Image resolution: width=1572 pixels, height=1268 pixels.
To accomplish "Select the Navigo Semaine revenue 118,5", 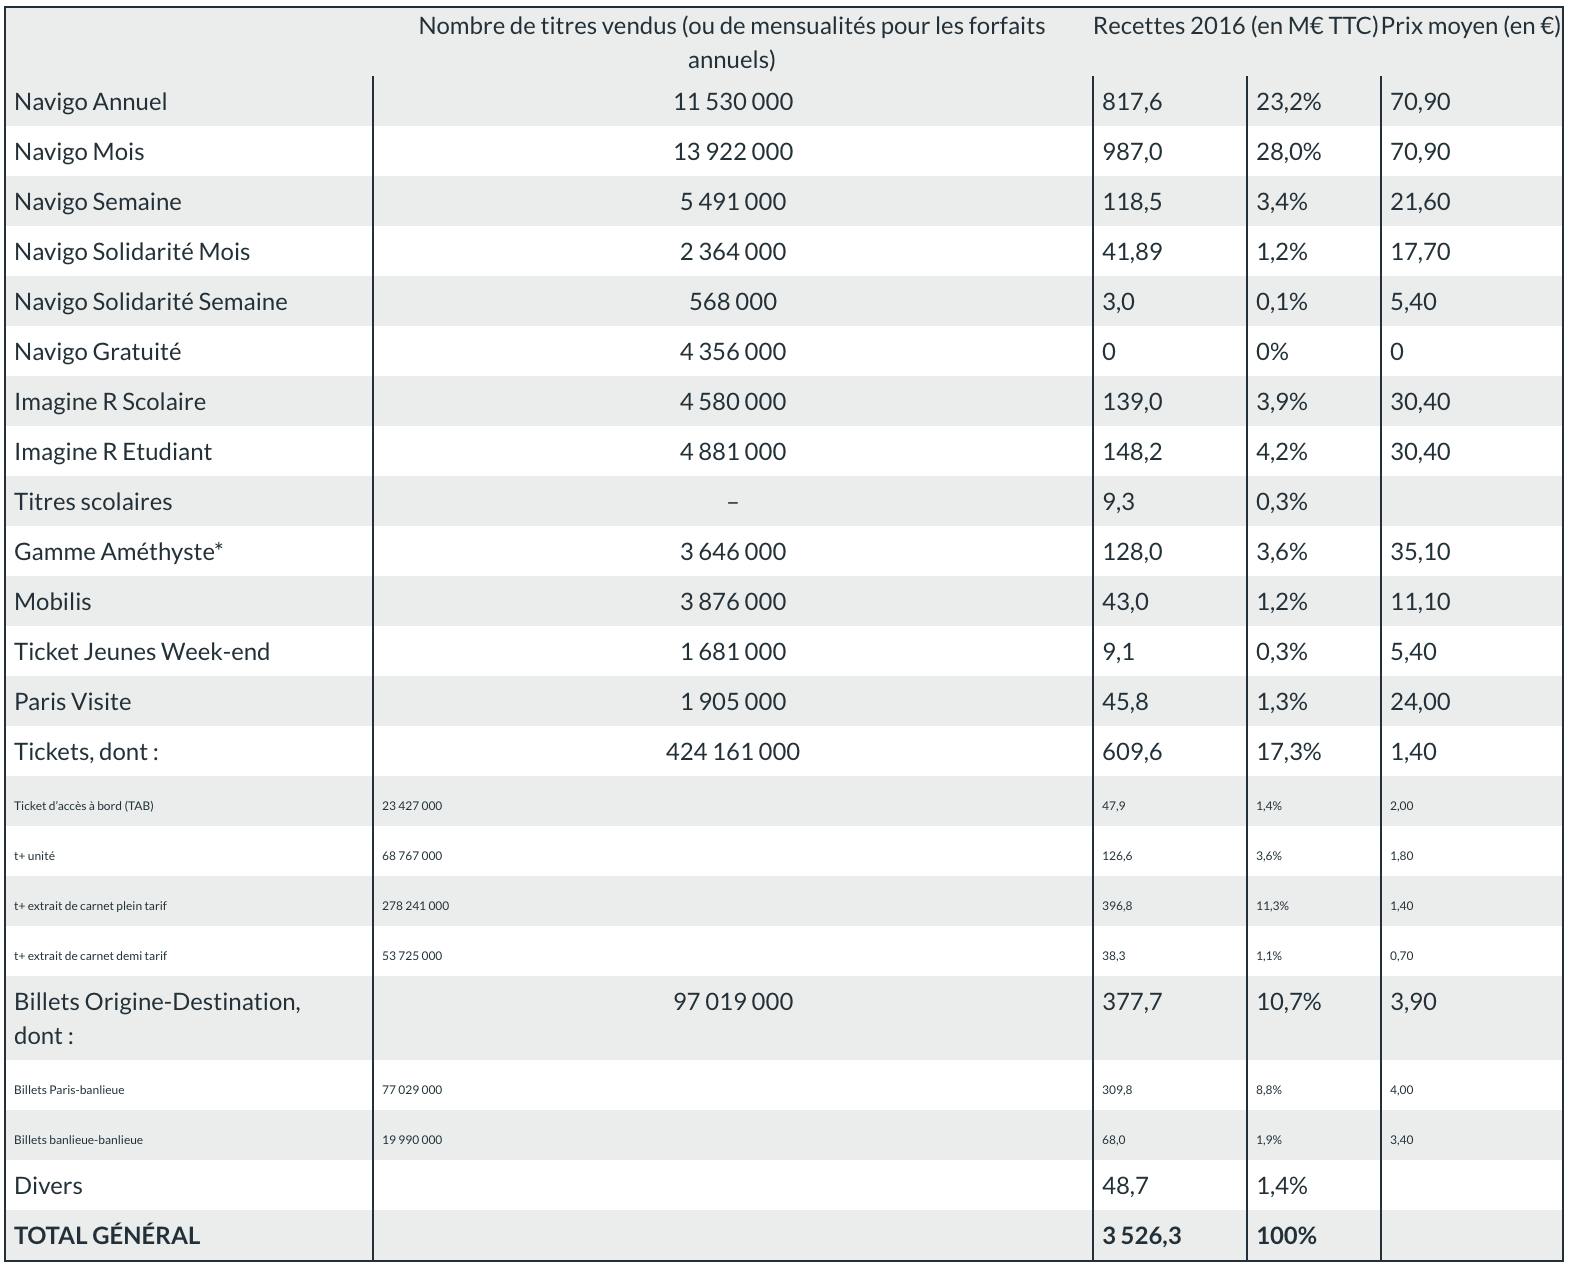I will pyautogui.click(x=1132, y=201).
